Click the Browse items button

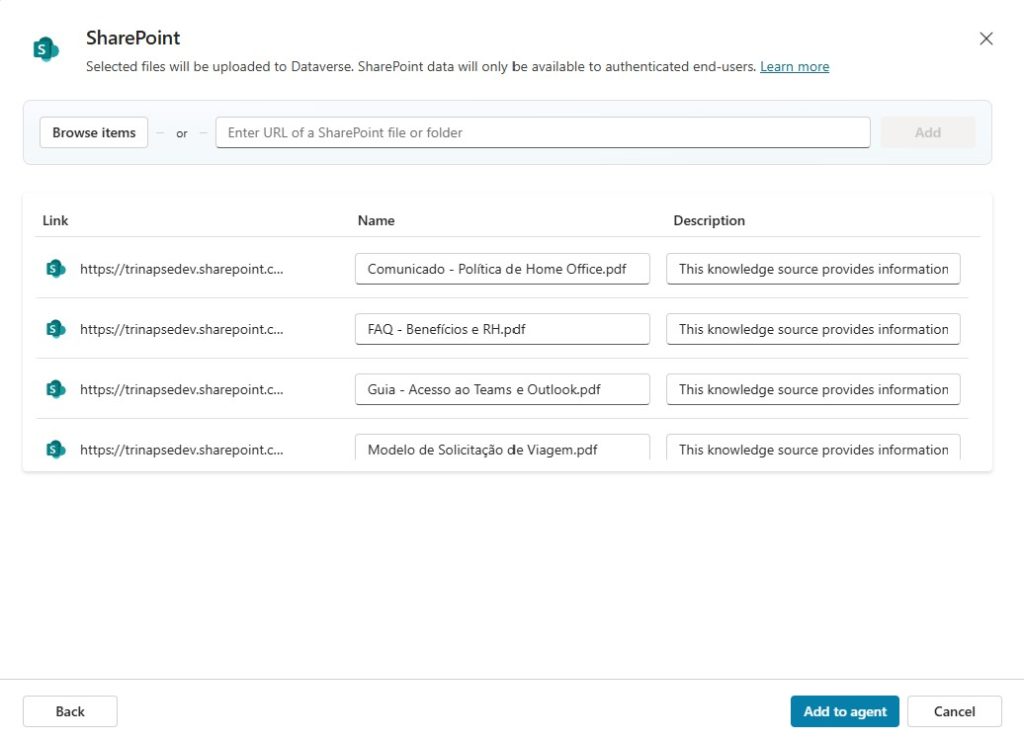pyautogui.click(x=93, y=132)
